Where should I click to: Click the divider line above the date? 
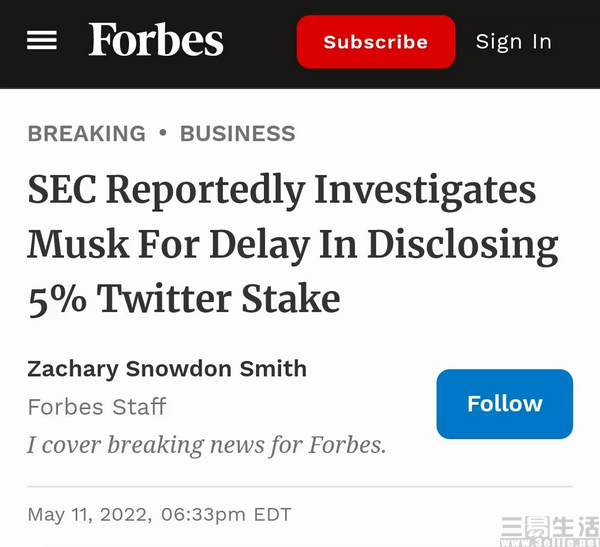point(300,487)
